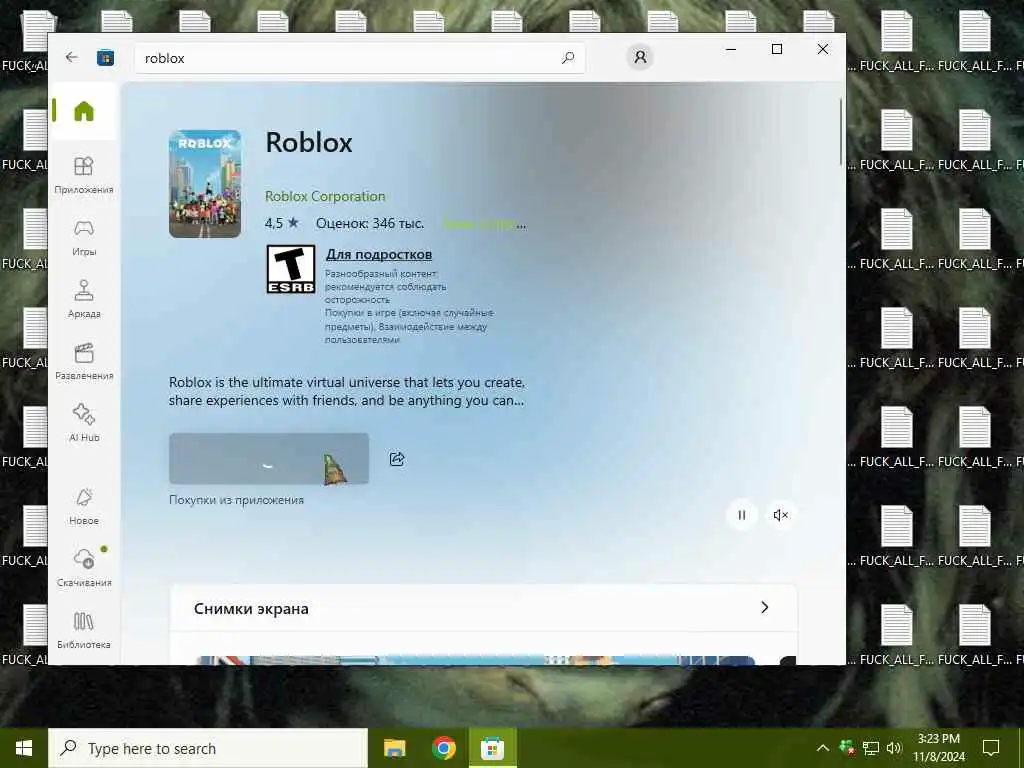Click the network tray icon
1024x768 pixels.
871,748
